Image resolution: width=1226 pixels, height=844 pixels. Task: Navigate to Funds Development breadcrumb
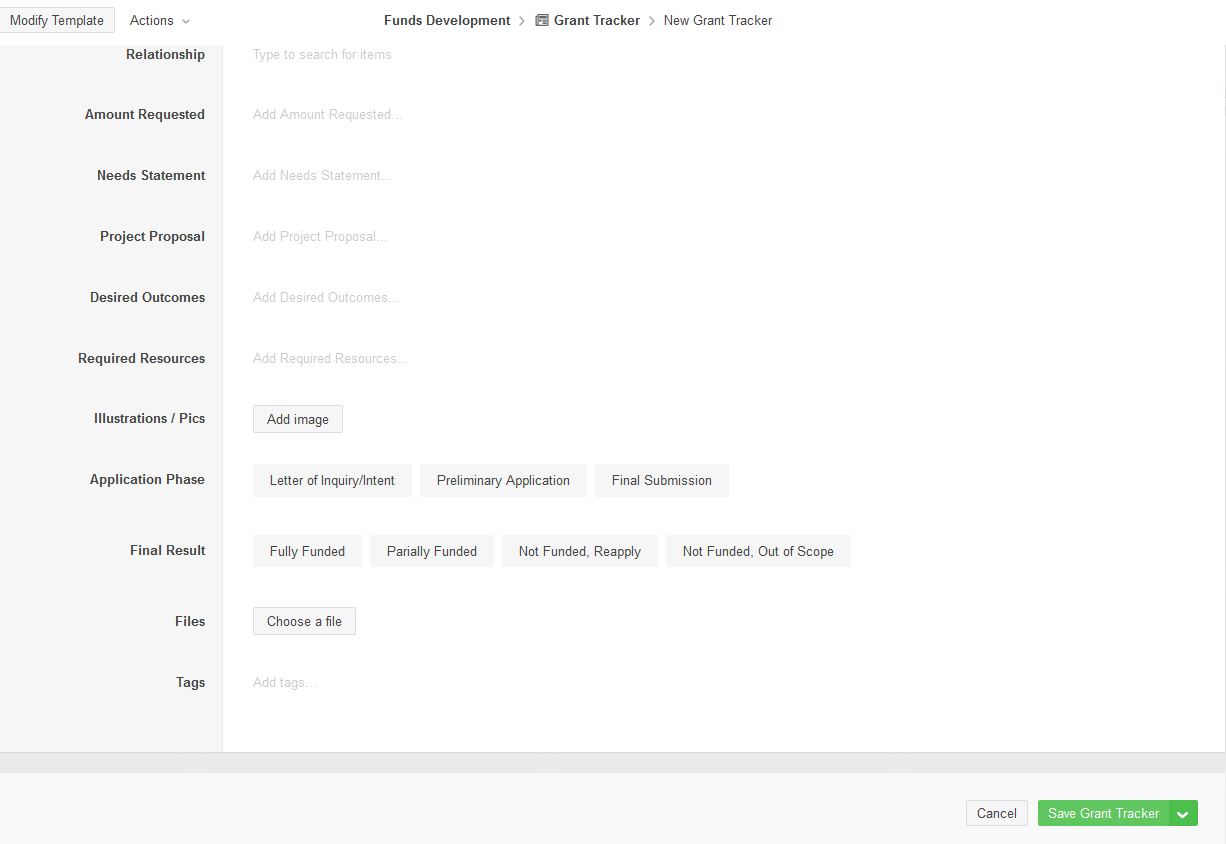pyautogui.click(x=447, y=20)
